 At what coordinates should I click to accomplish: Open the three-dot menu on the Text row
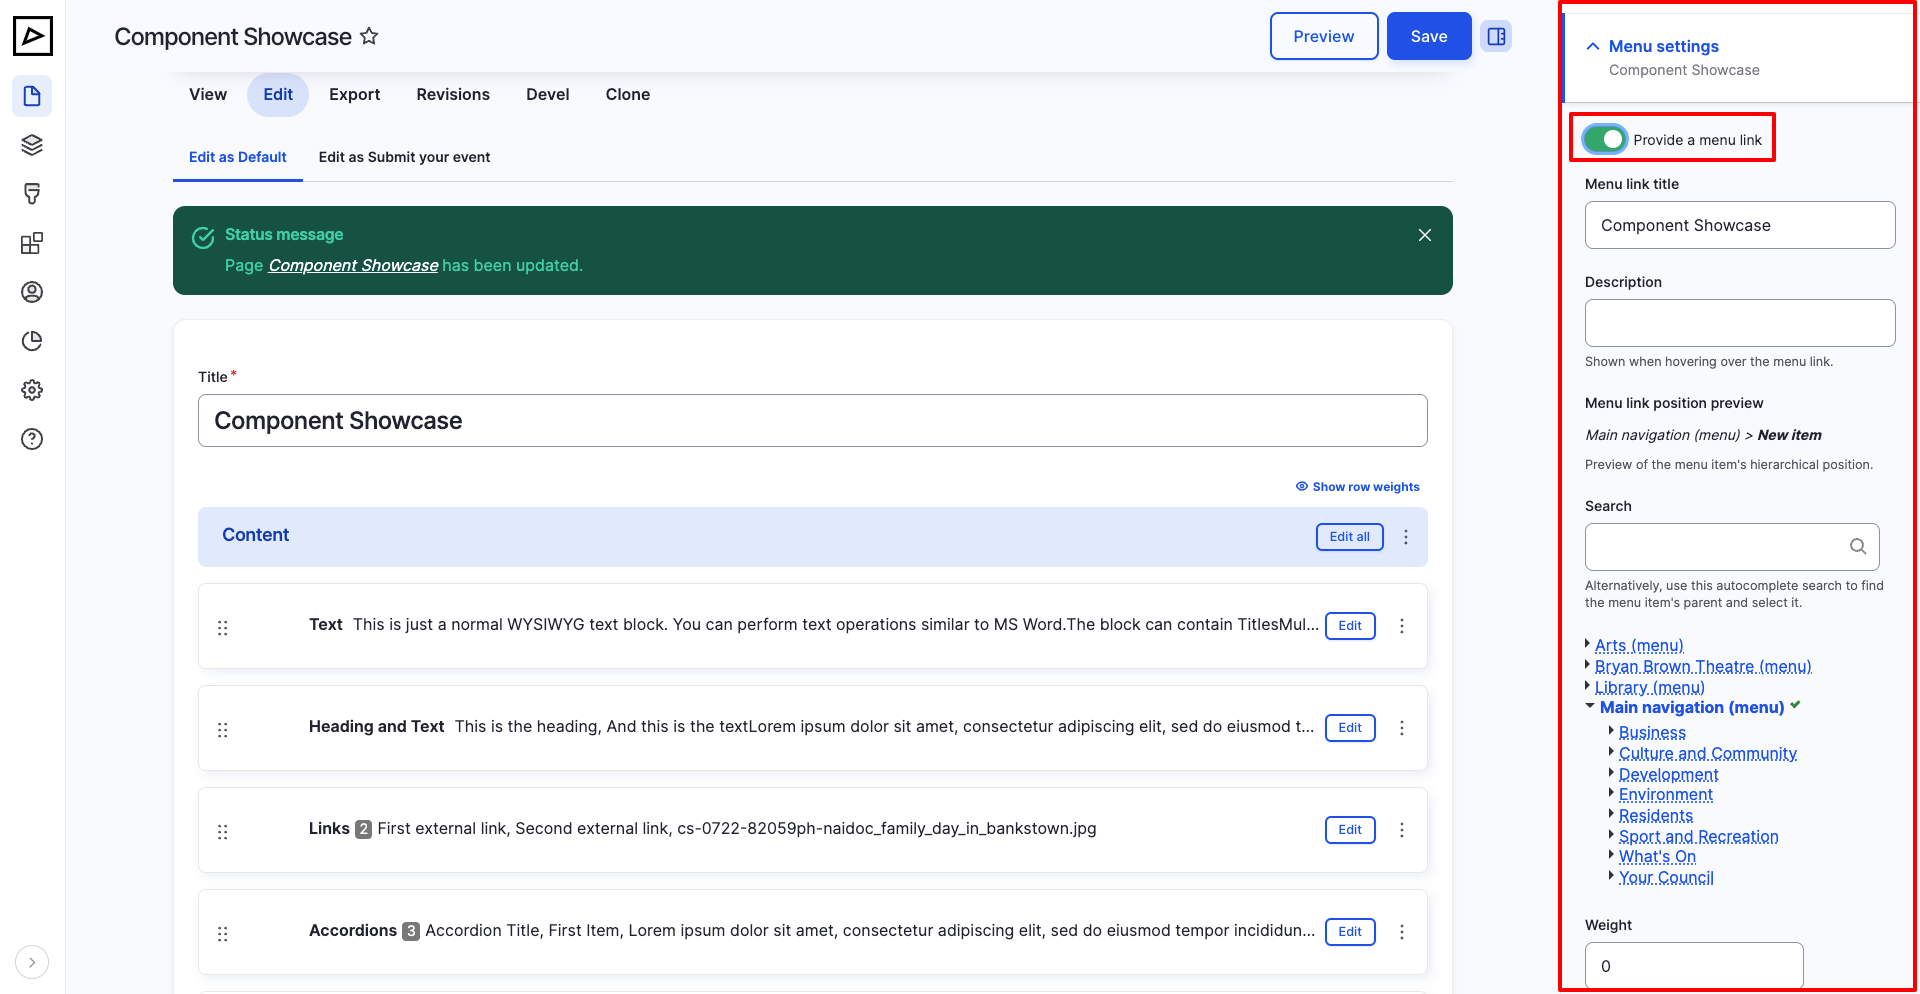click(1402, 626)
